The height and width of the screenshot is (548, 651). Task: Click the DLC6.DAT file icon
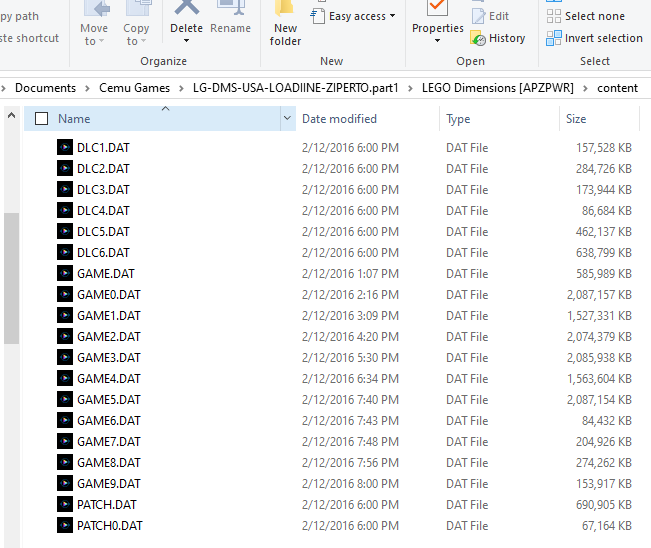coord(65,252)
